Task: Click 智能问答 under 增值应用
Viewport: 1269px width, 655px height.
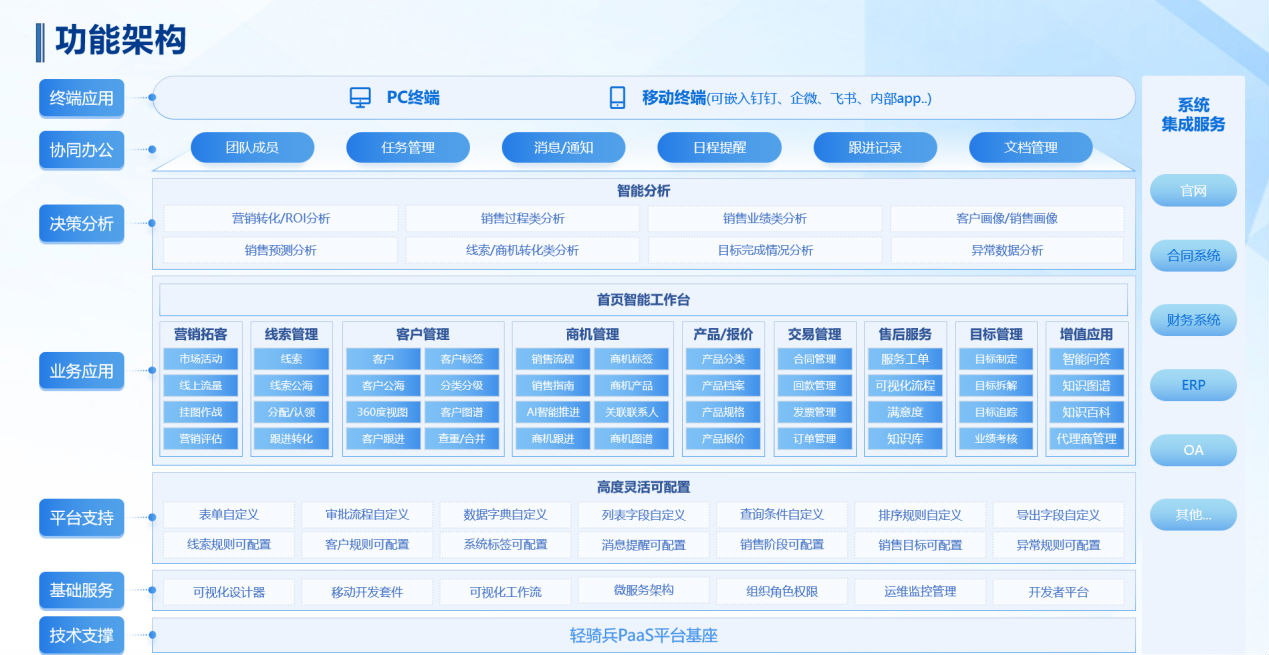Action: [x=1086, y=359]
